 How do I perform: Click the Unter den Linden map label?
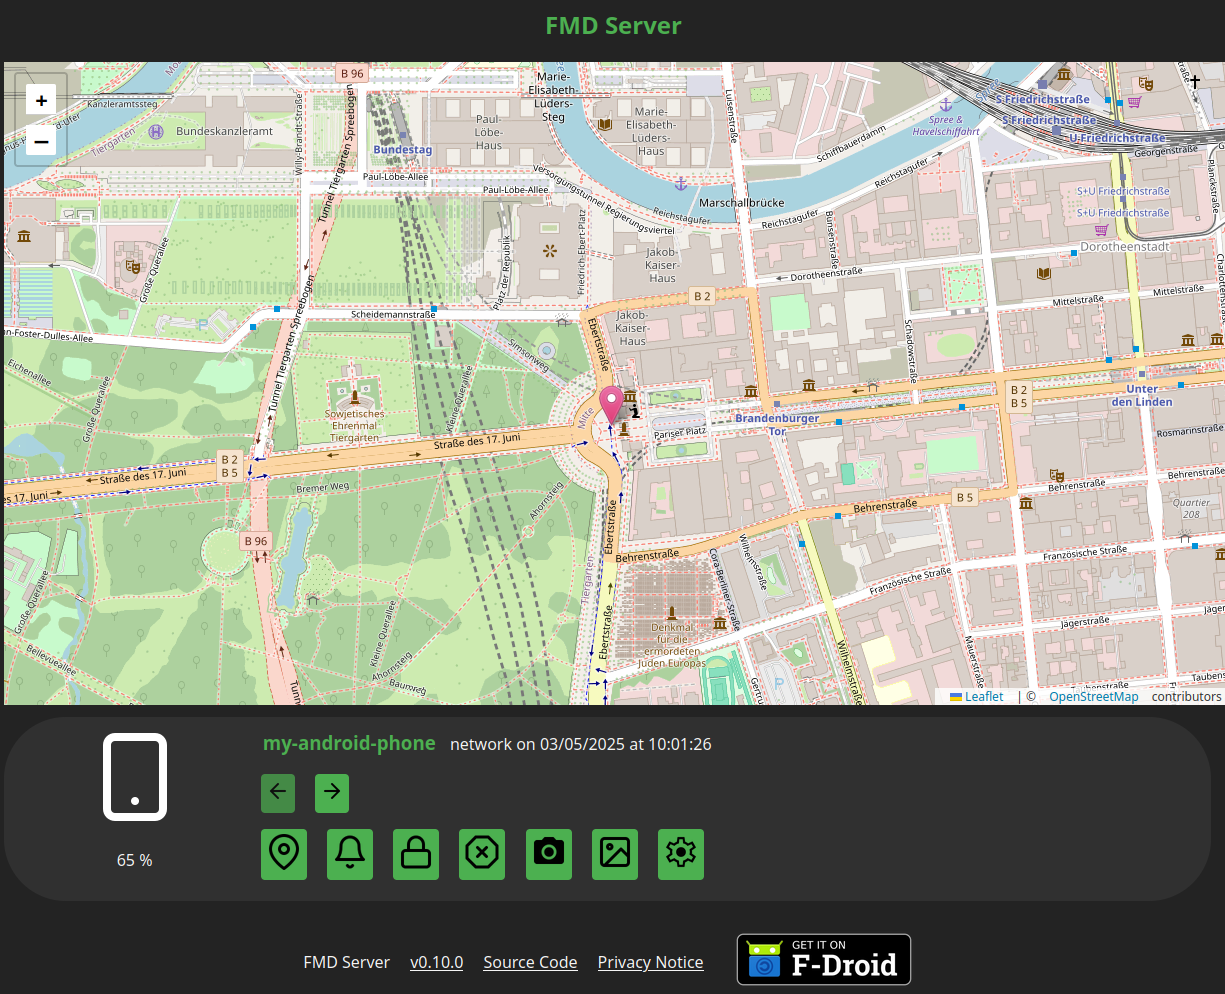click(1142, 395)
